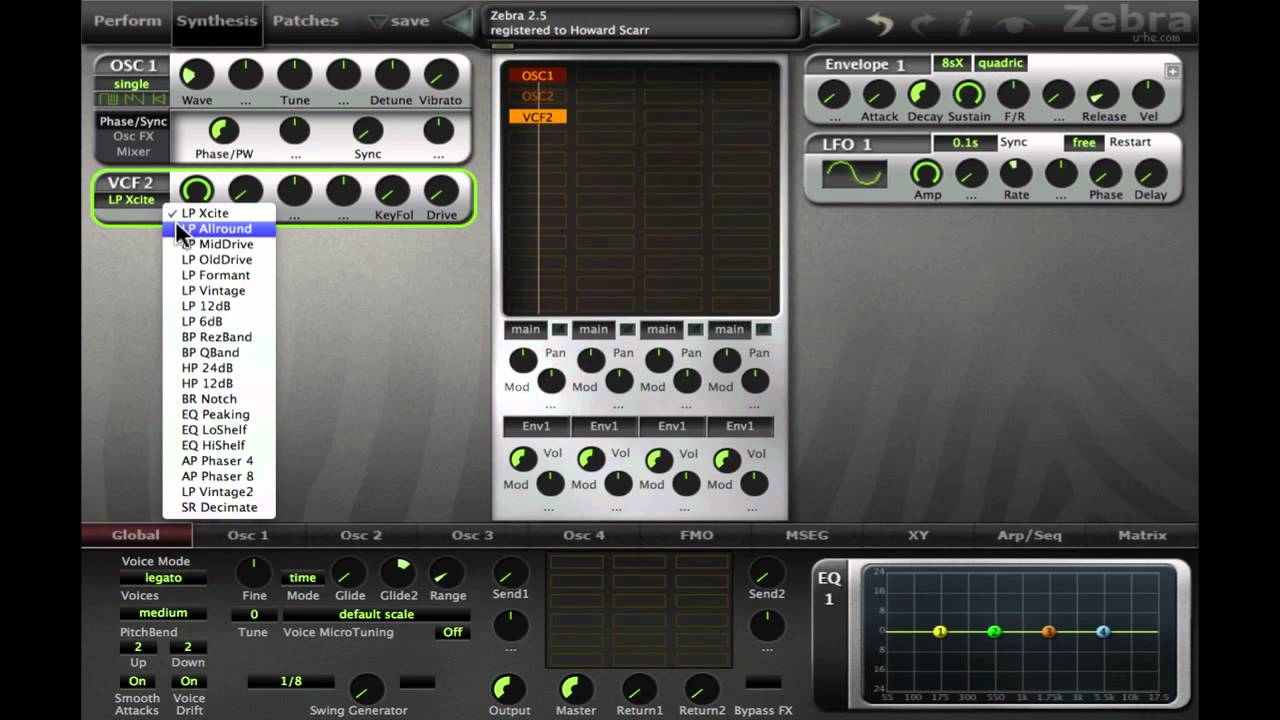The width and height of the screenshot is (1280, 720).
Task: Open the OSC 1 single mode selector
Action: click(x=131, y=84)
